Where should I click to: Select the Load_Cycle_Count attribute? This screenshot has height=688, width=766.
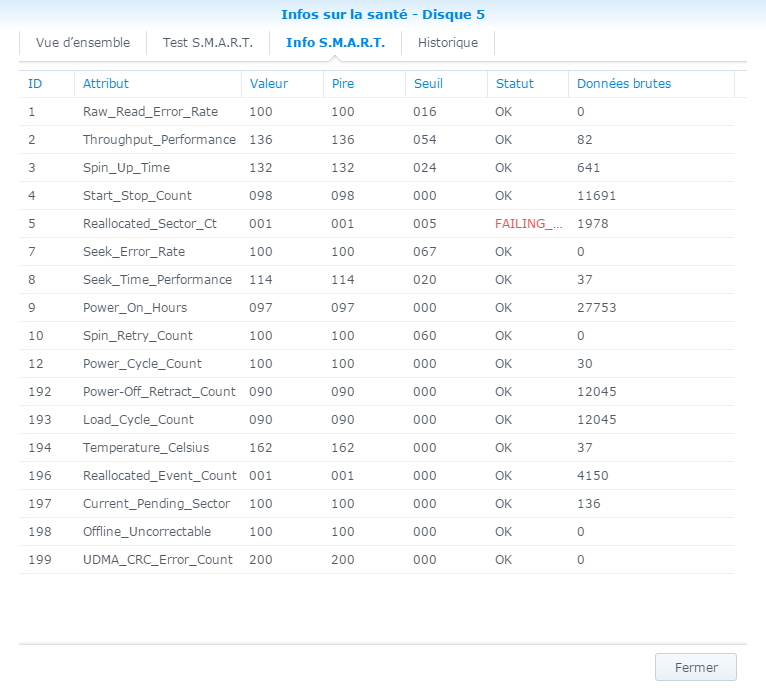coord(138,420)
